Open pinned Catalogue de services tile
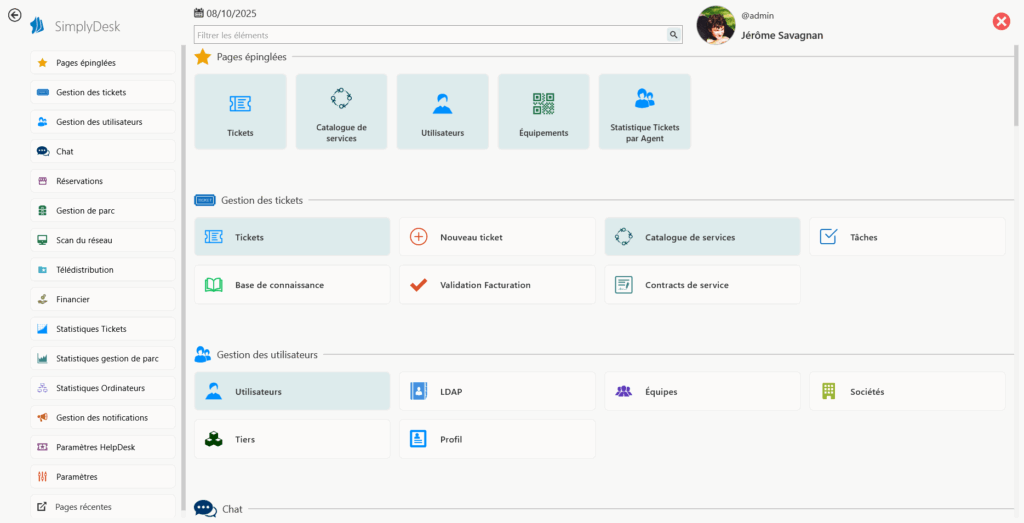1024x523 pixels. (x=341, y=112)
